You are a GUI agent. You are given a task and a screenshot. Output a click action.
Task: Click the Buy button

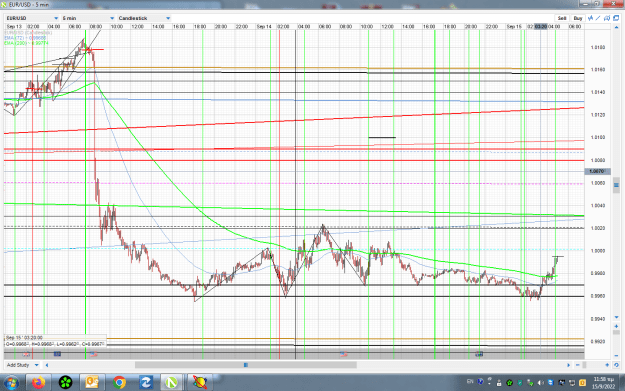click(578, 18)
